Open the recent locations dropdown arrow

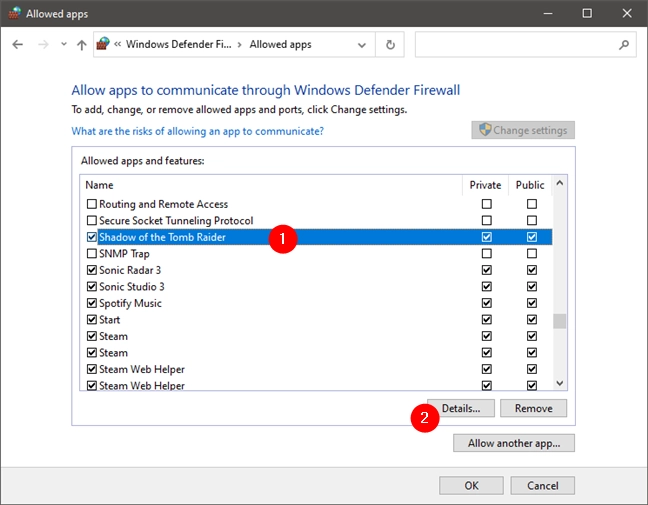tap(64, 44)
